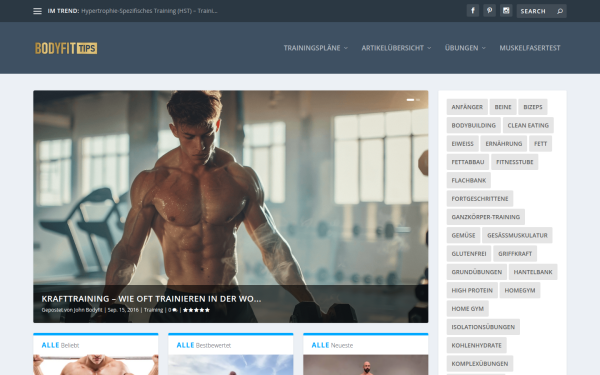Screen dimensions: 600x375
Task: Expand the Übungen menu
Action: point(465,48)
